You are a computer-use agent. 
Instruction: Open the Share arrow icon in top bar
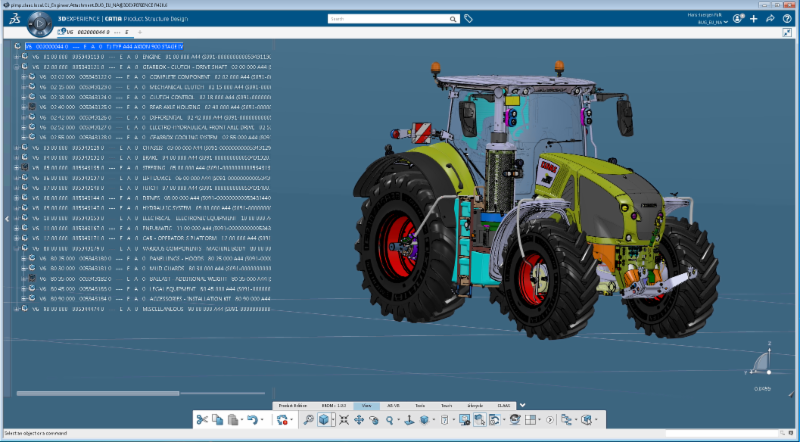pos(770,19)
